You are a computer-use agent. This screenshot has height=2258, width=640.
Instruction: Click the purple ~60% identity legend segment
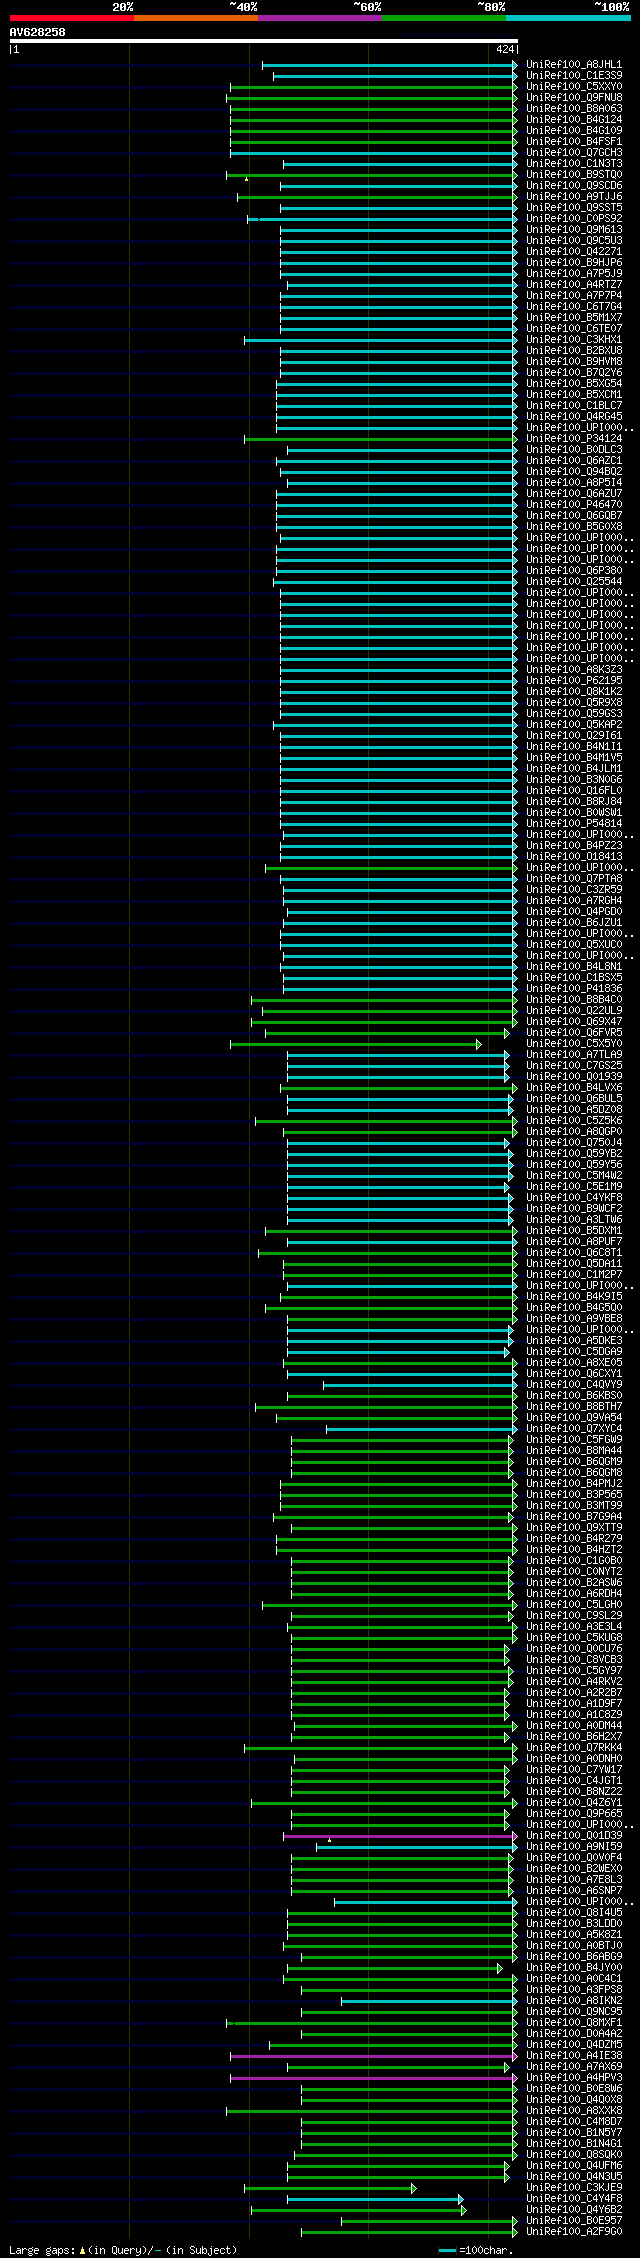point(320,18)
